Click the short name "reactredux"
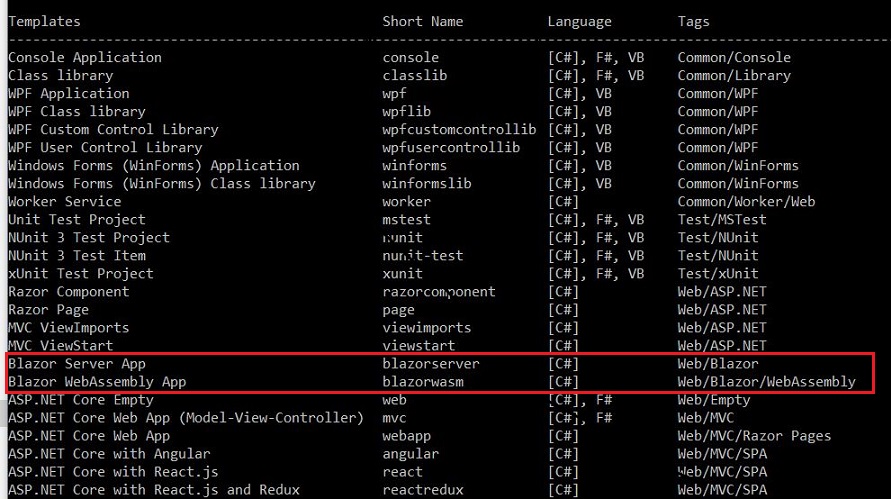The height and width of the screenshot is (499, 891). coord(423,490)
